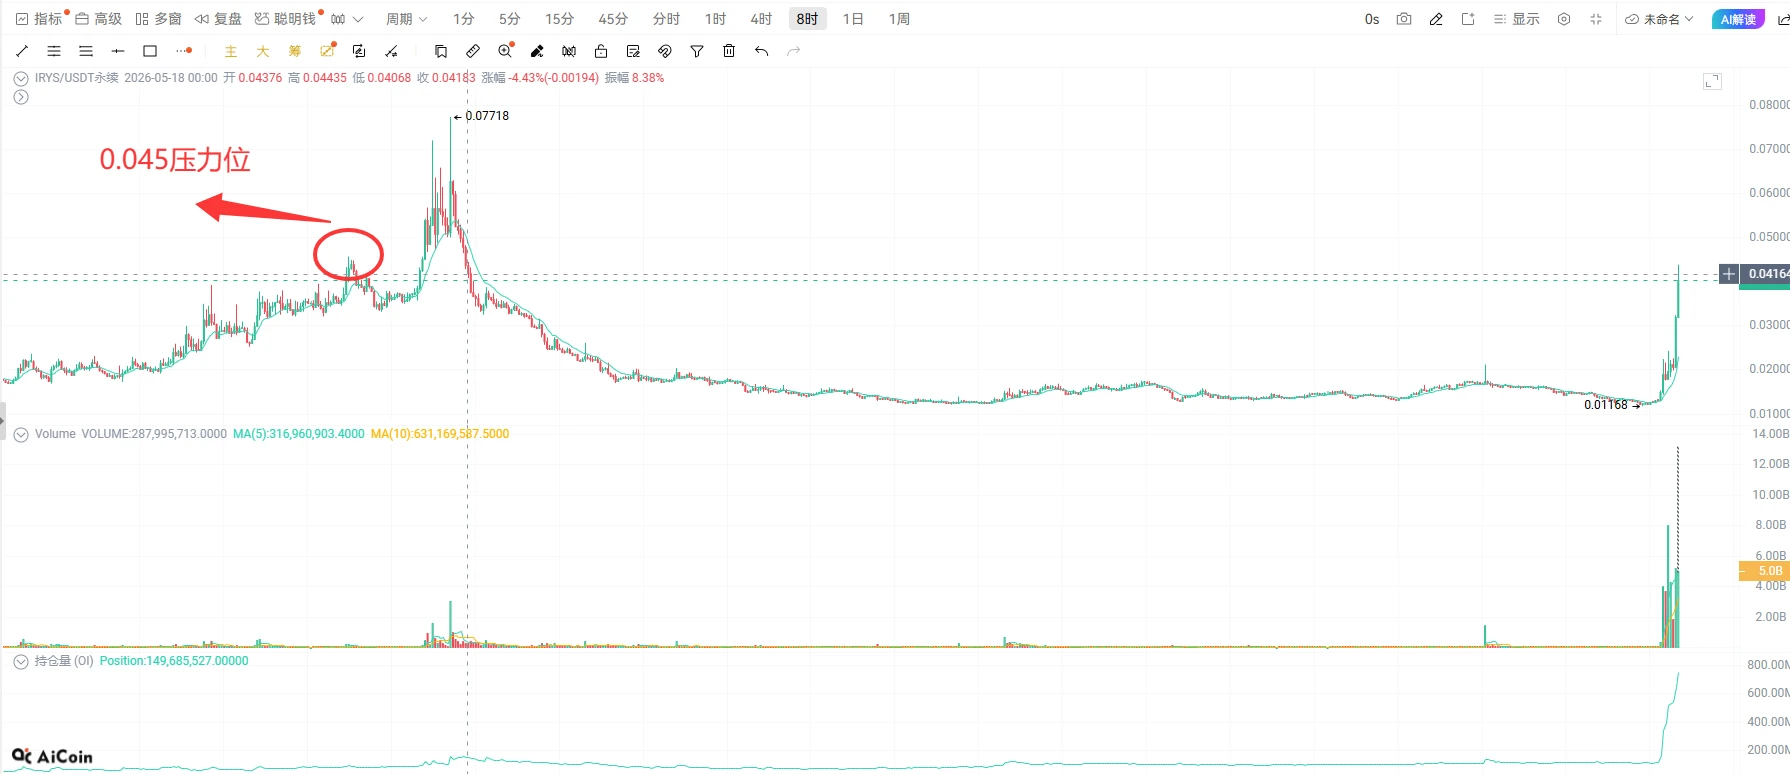Click the crosshair plus price marker

point(1729,274)
